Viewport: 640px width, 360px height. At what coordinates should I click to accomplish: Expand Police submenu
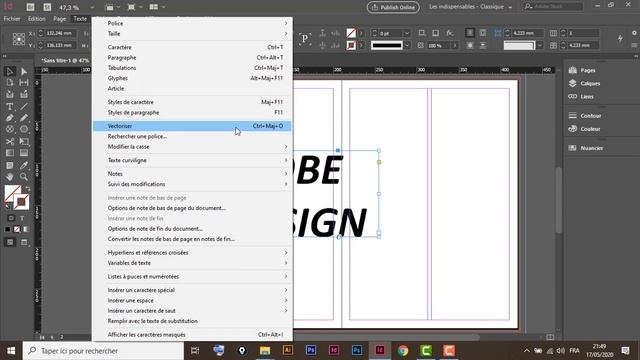point(192,23)
